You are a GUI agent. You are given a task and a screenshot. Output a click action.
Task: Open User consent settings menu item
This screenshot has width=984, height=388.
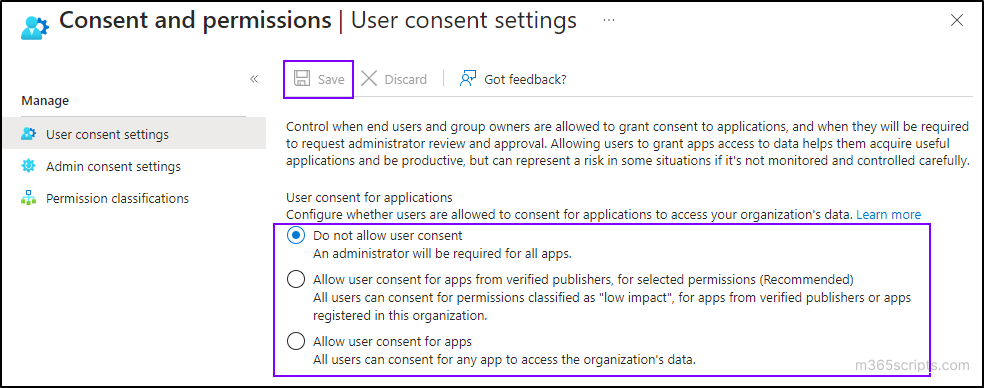point(133,134)
